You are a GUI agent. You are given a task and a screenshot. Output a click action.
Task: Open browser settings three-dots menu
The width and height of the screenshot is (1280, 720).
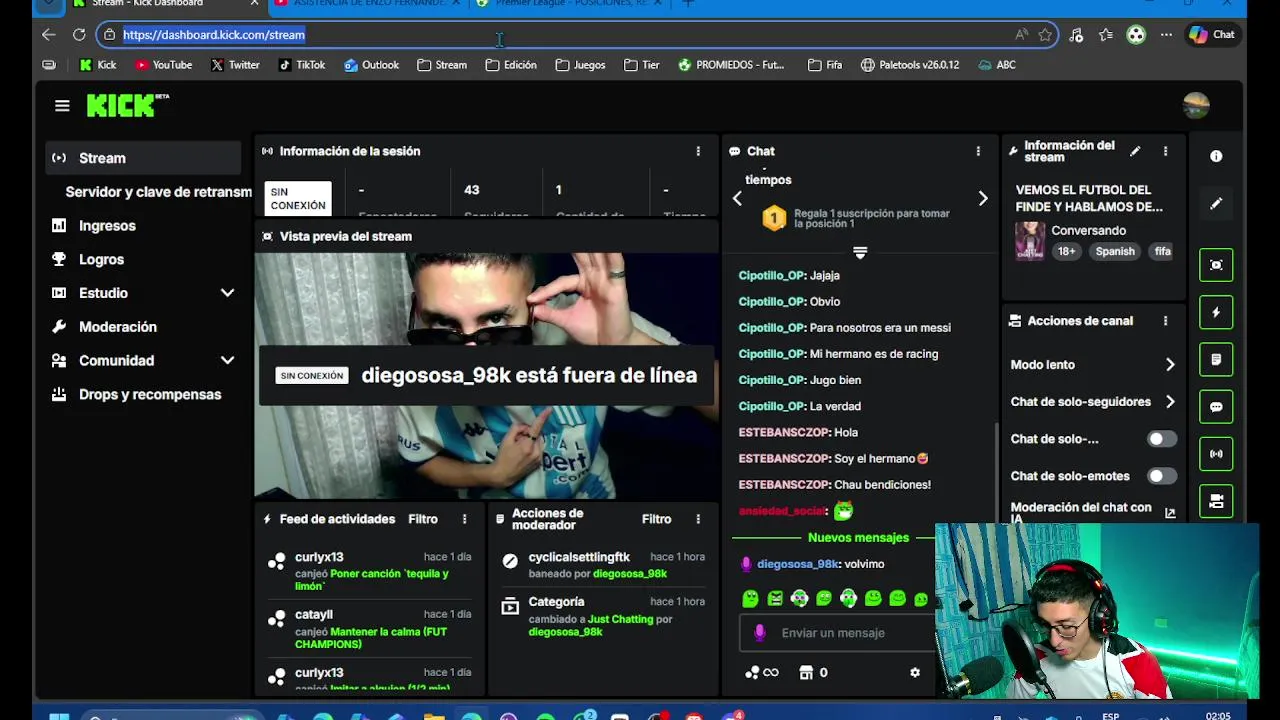click(1166, 34)
